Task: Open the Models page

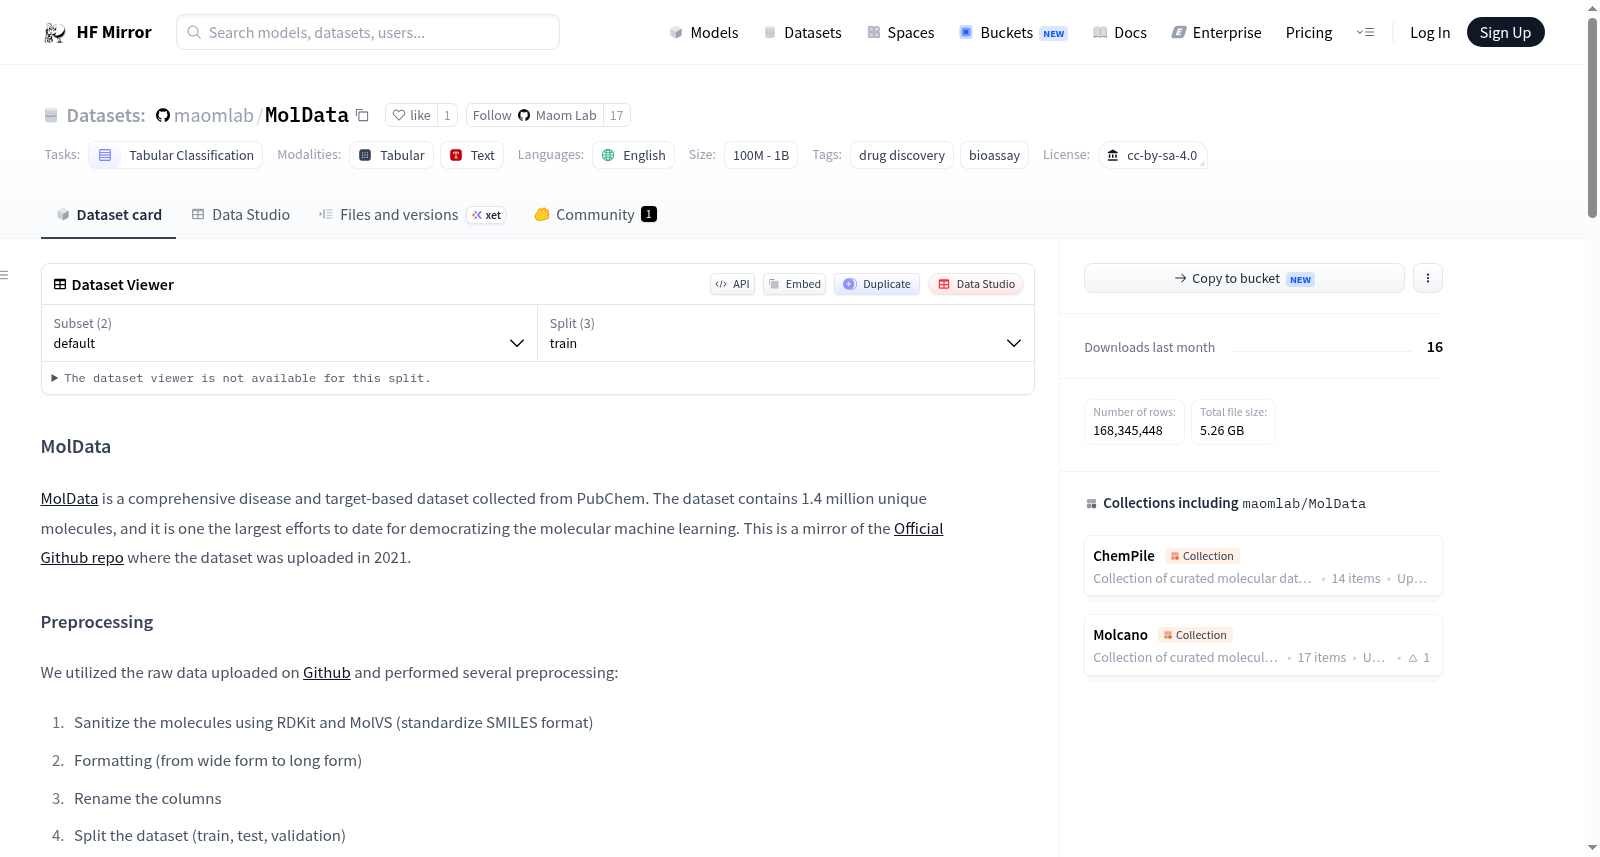Action: click(x=704, y=32)
